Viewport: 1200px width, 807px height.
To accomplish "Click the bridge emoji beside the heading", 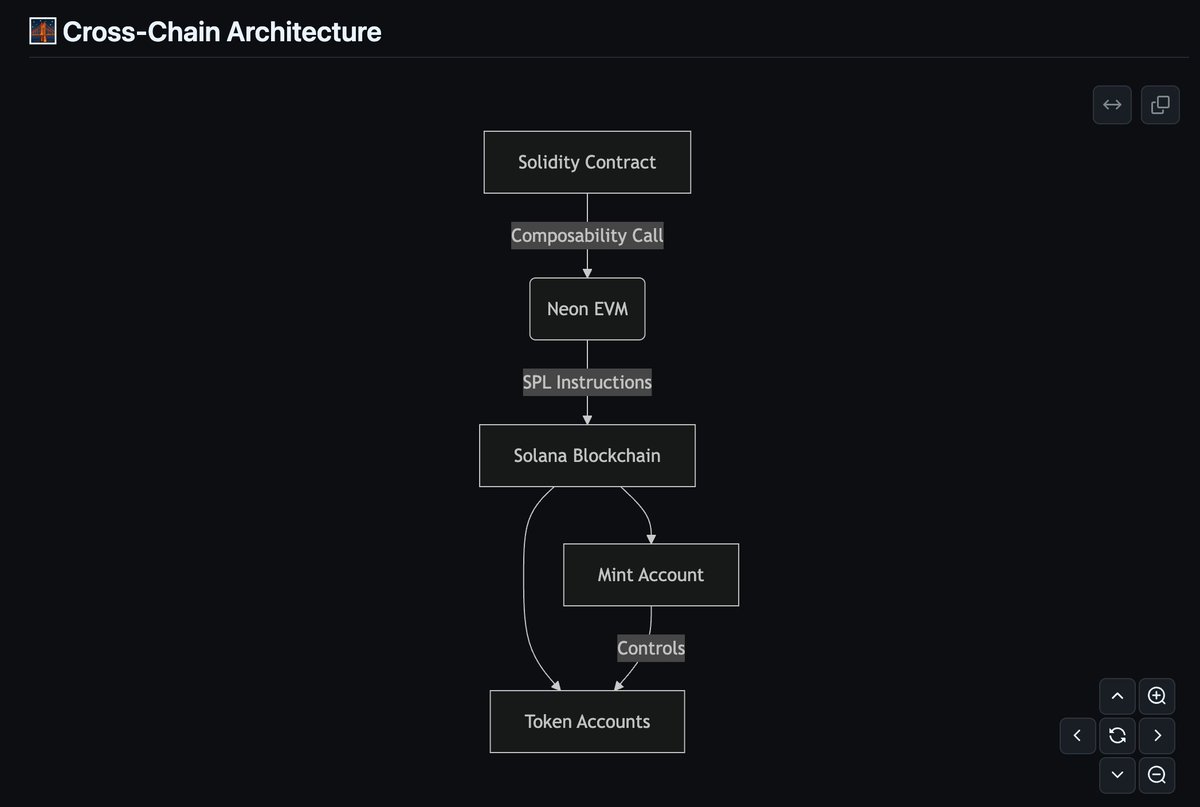I will [x=43, y=32].
